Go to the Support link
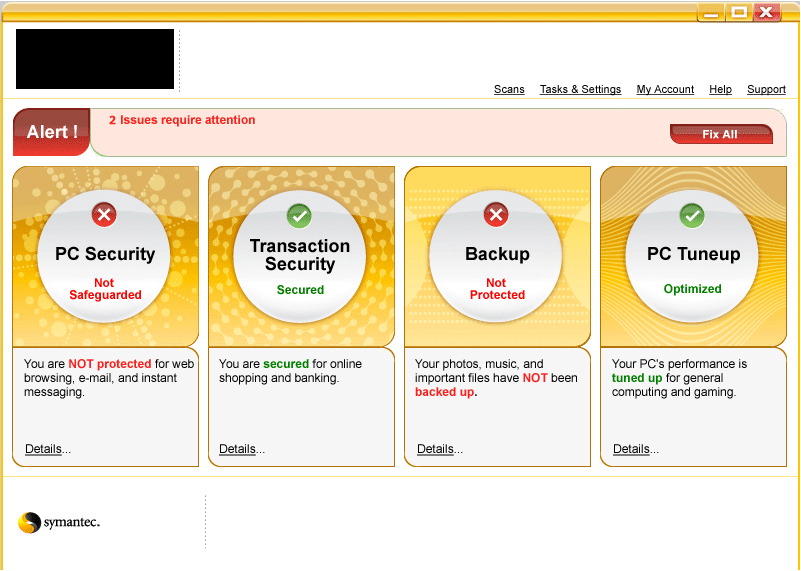The width and height of the screenshot is (801, 571). tap(766, 89)
